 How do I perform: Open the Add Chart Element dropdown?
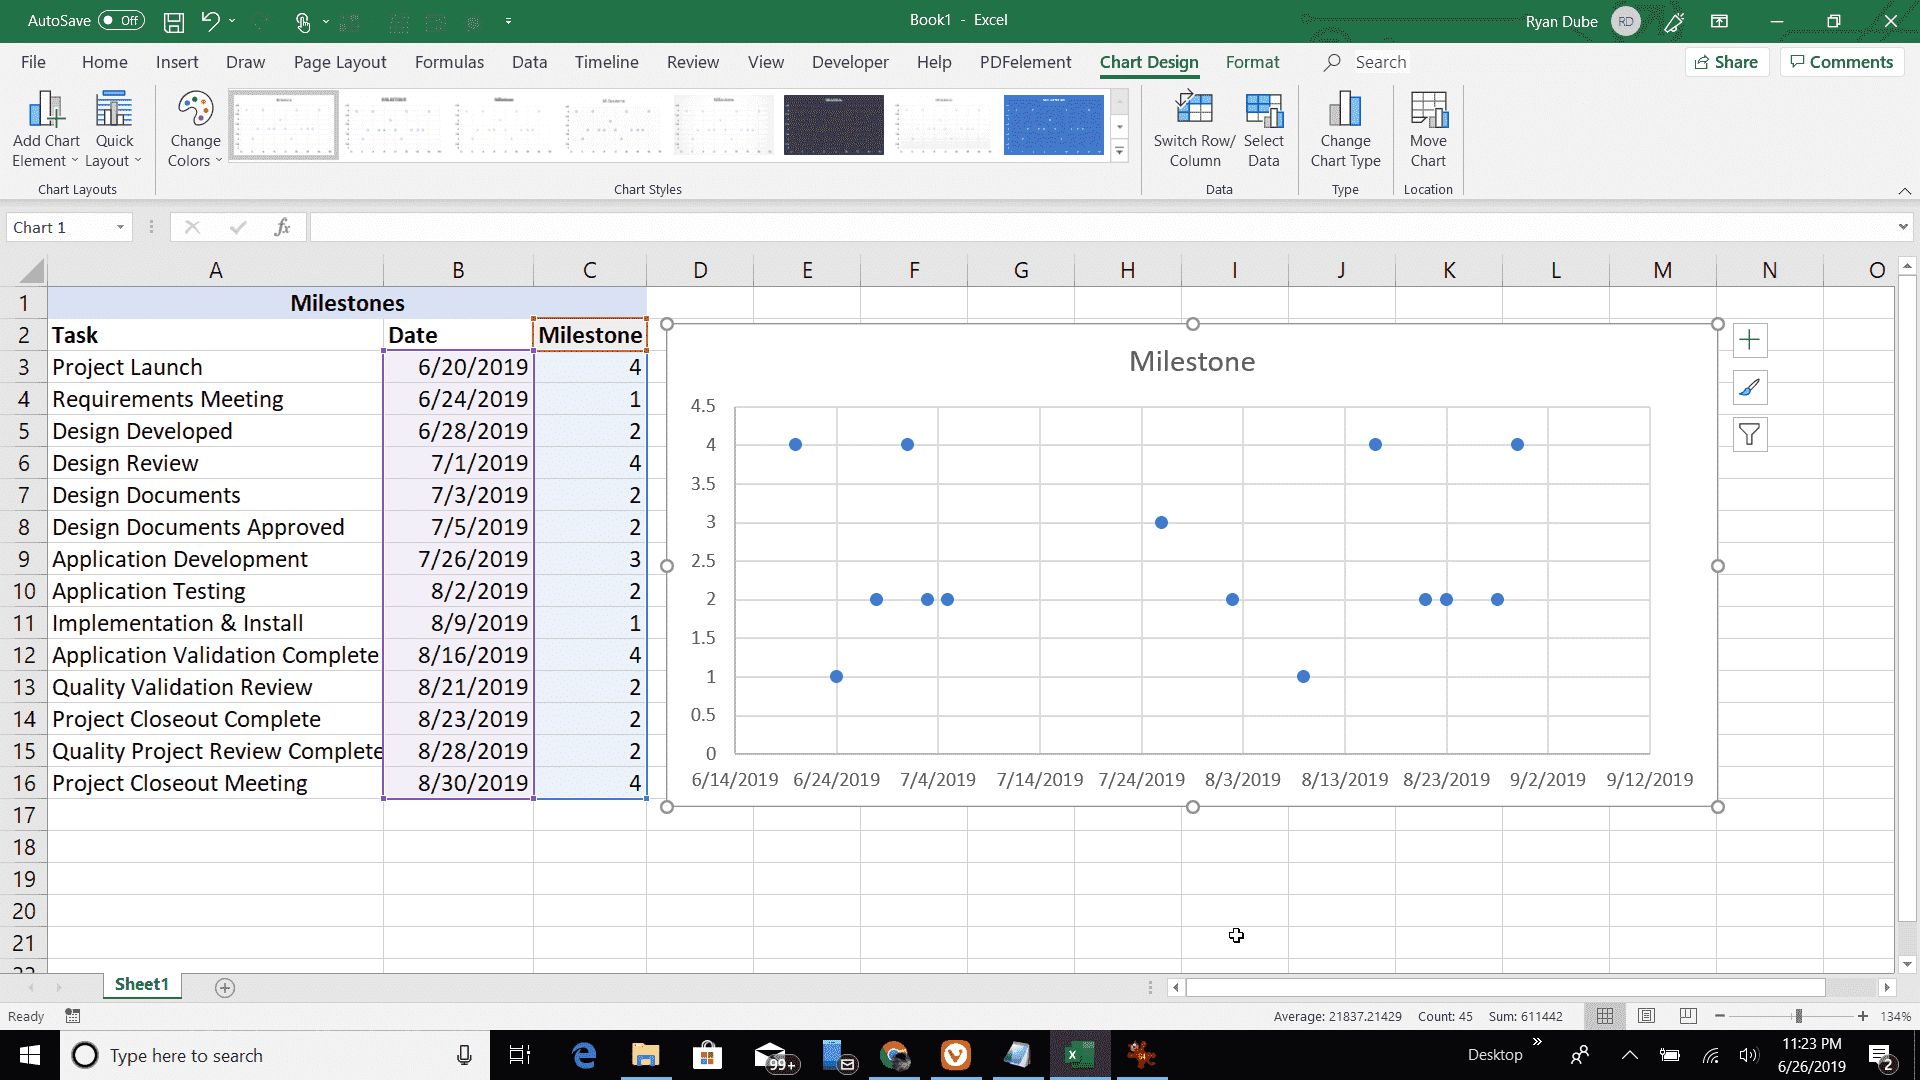tap(46, 132)
